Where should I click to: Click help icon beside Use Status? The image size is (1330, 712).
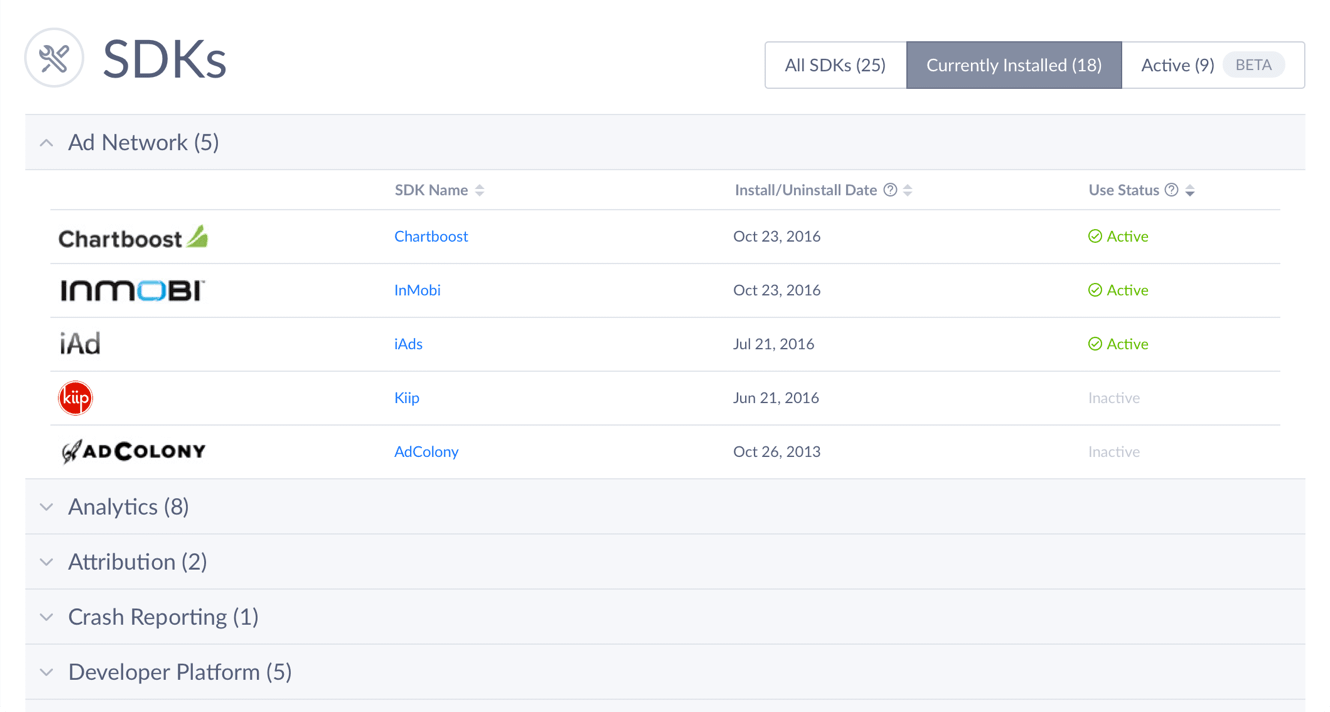coord(1171,190)
